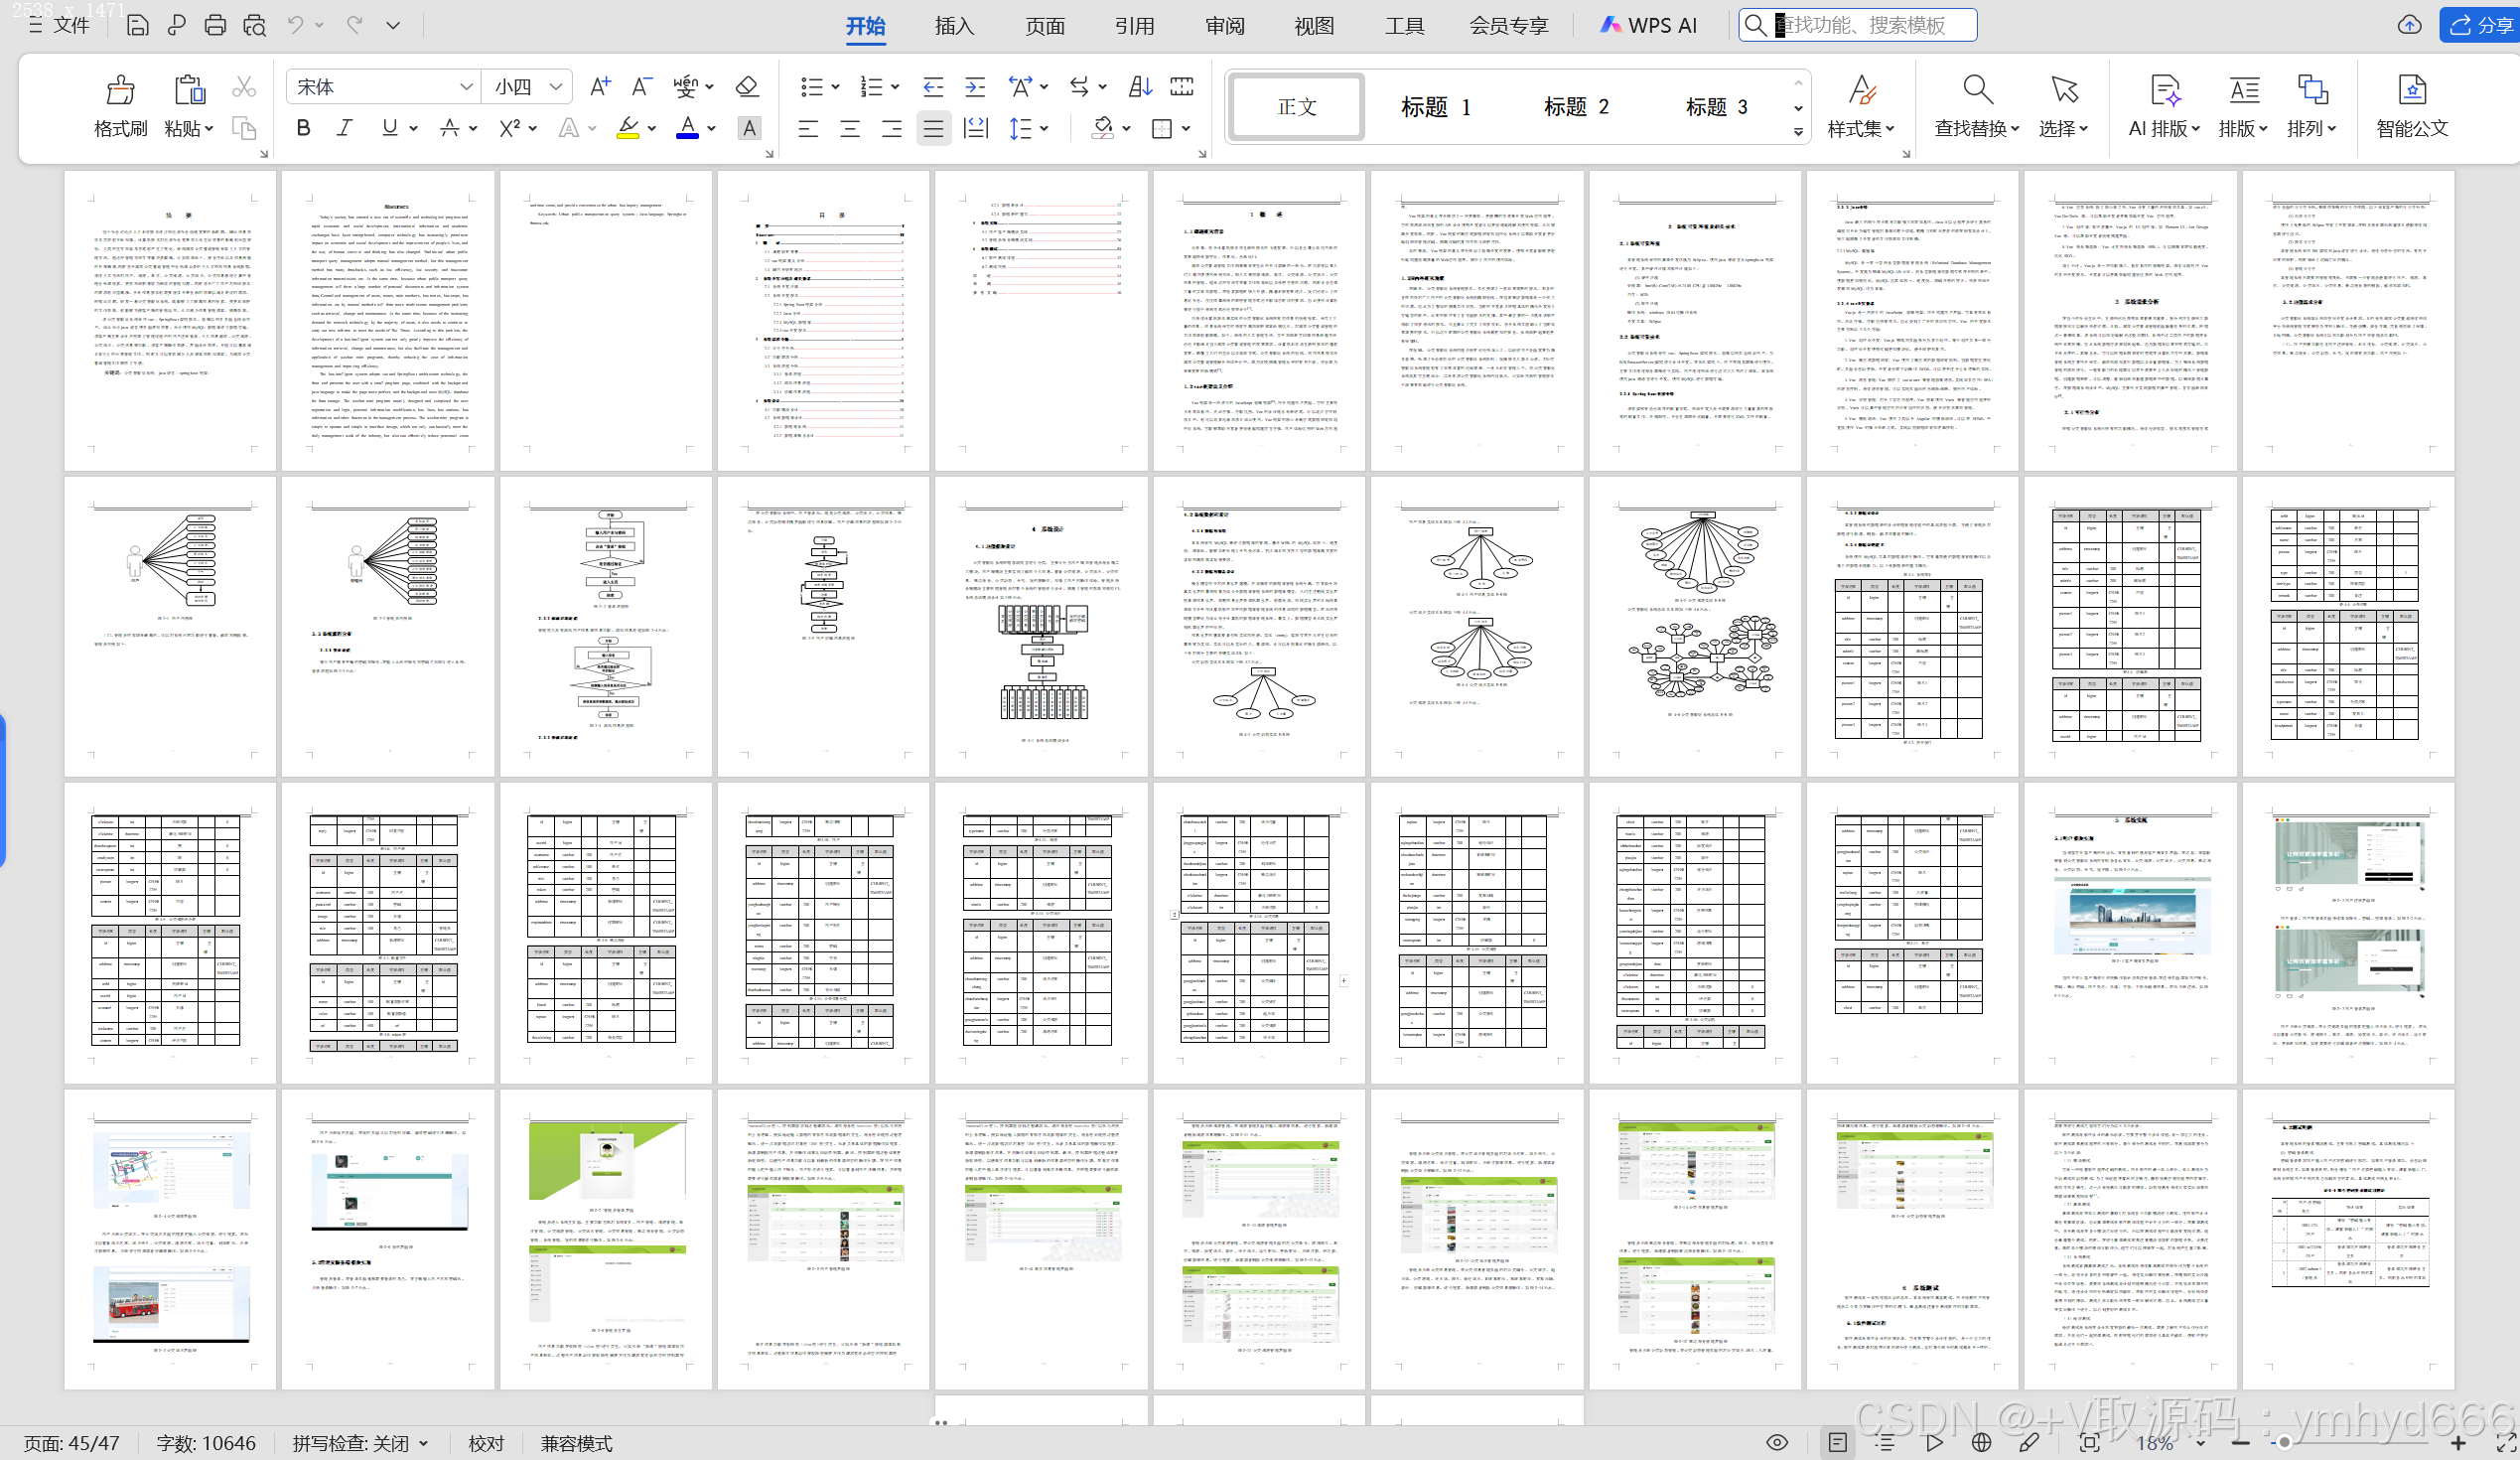Click the 分享 share button
Screen dimensions: 2520x1460
click(x=2480, y=25)
